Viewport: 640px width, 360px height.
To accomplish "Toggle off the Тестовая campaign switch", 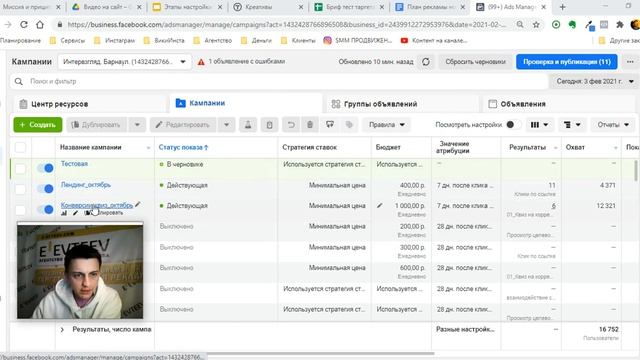I will tap(45, 168).
